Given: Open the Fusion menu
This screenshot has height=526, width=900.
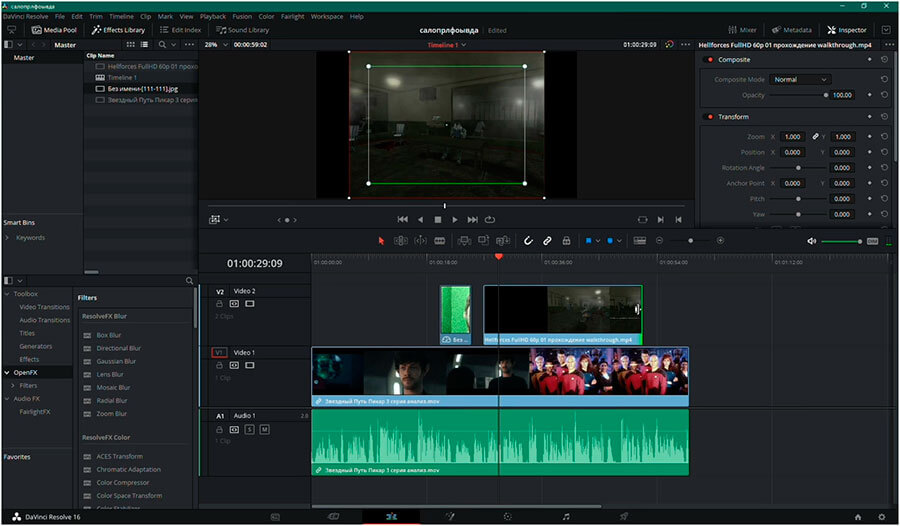Looking at the screenshot, I should click(x=242, y=17).
